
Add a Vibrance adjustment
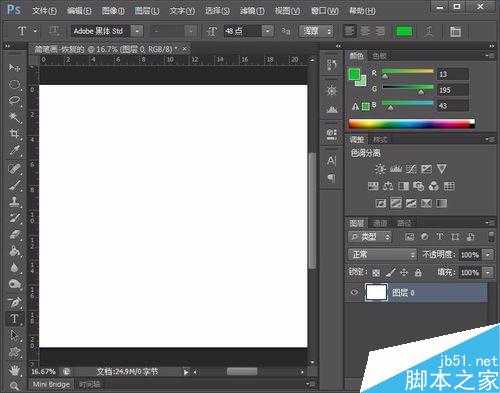point(442,169)
